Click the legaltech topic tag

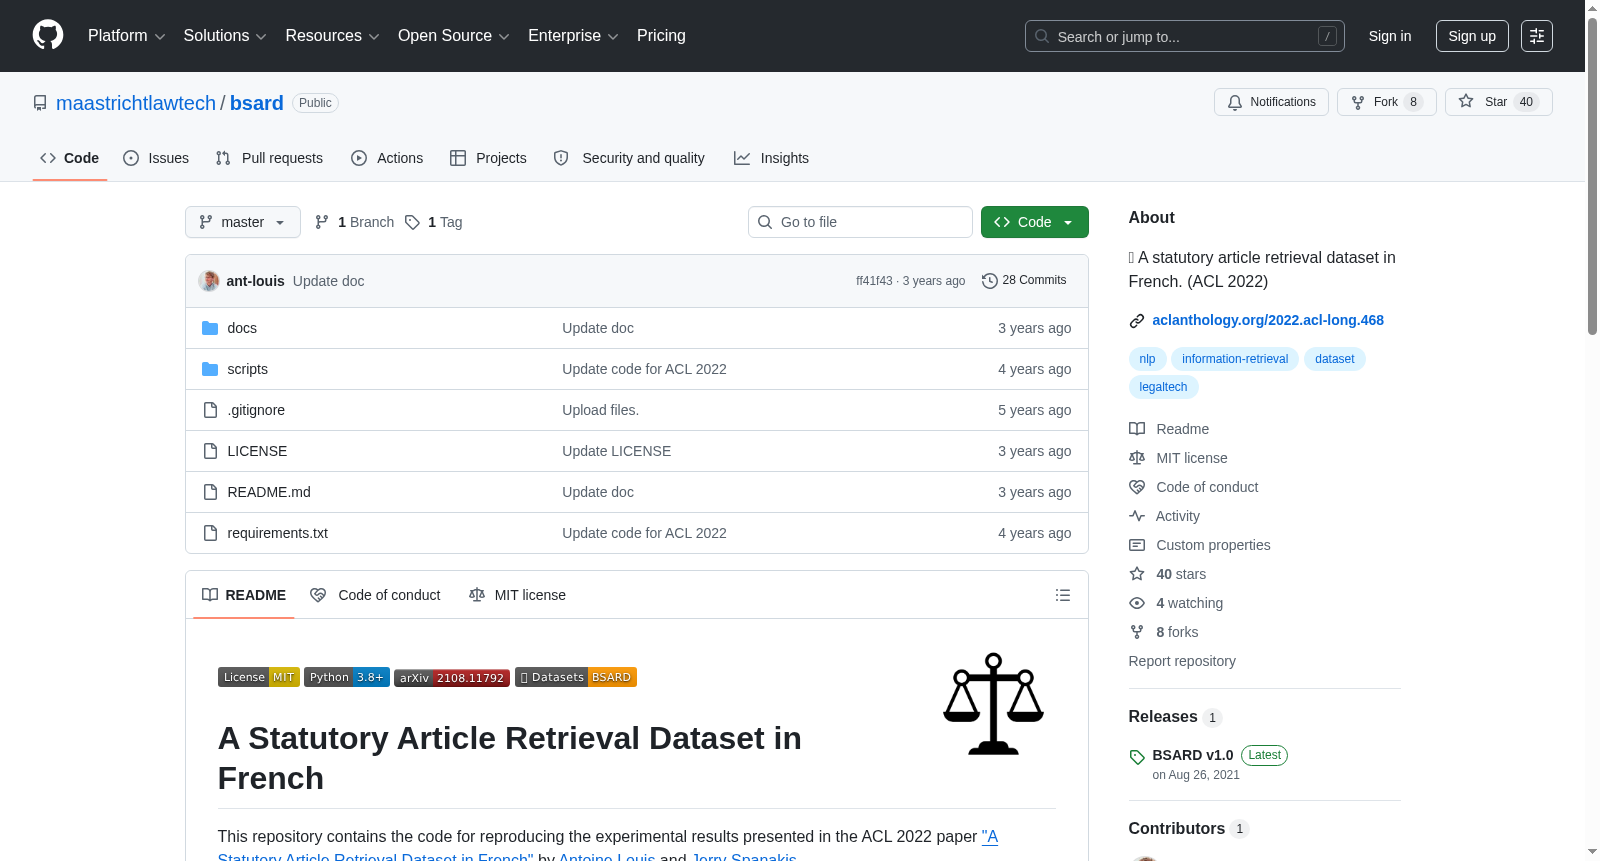(1163, 387)
